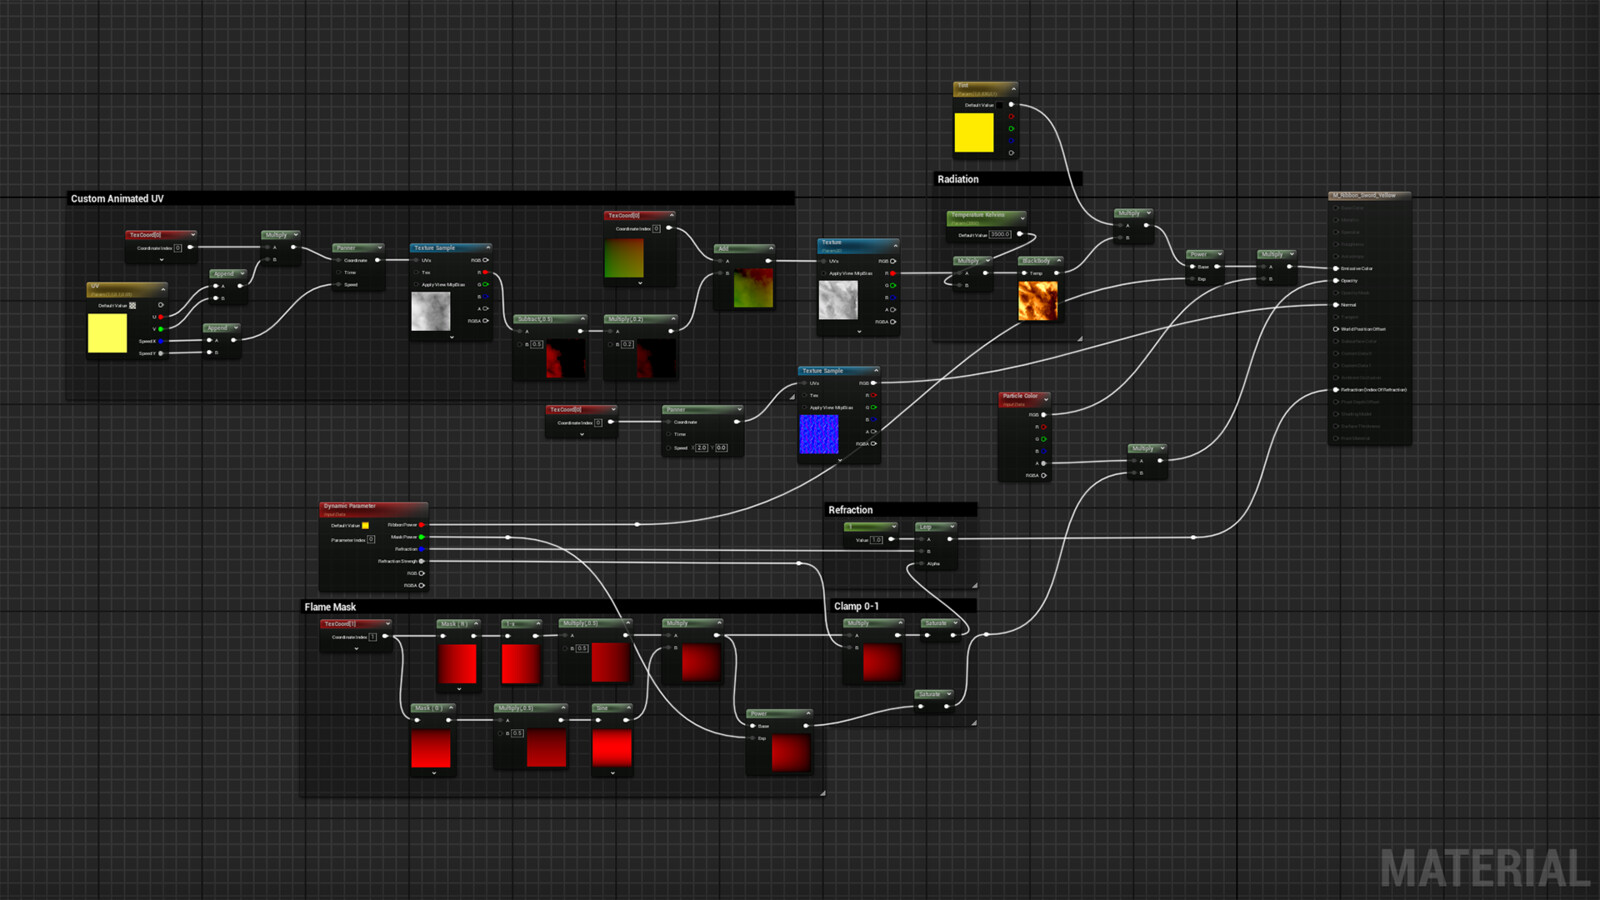
Task: Click the blue normal-map texture preview
Action: coord(819,434)
